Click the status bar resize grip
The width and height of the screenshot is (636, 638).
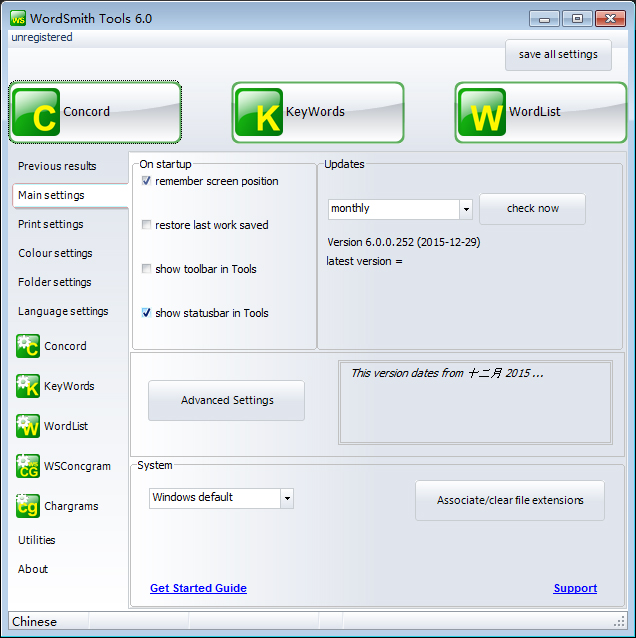[x=619, y=622]
